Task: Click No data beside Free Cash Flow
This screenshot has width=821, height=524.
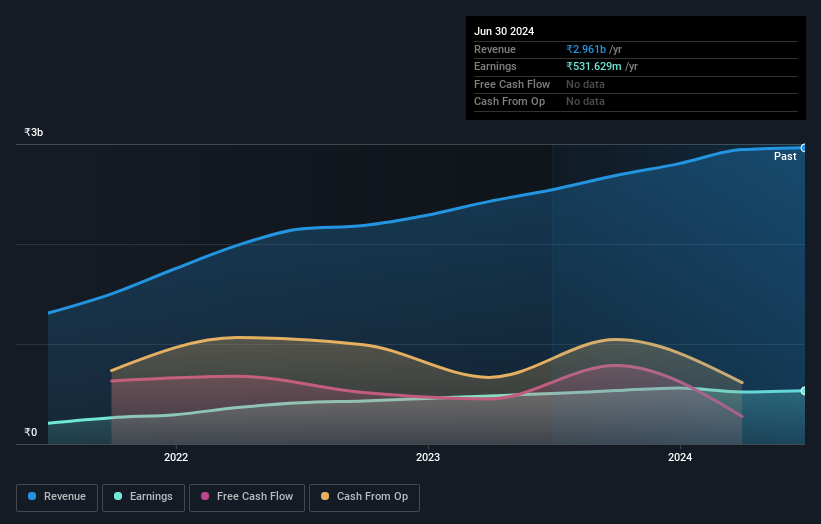Action: click(x=585, y=84)
